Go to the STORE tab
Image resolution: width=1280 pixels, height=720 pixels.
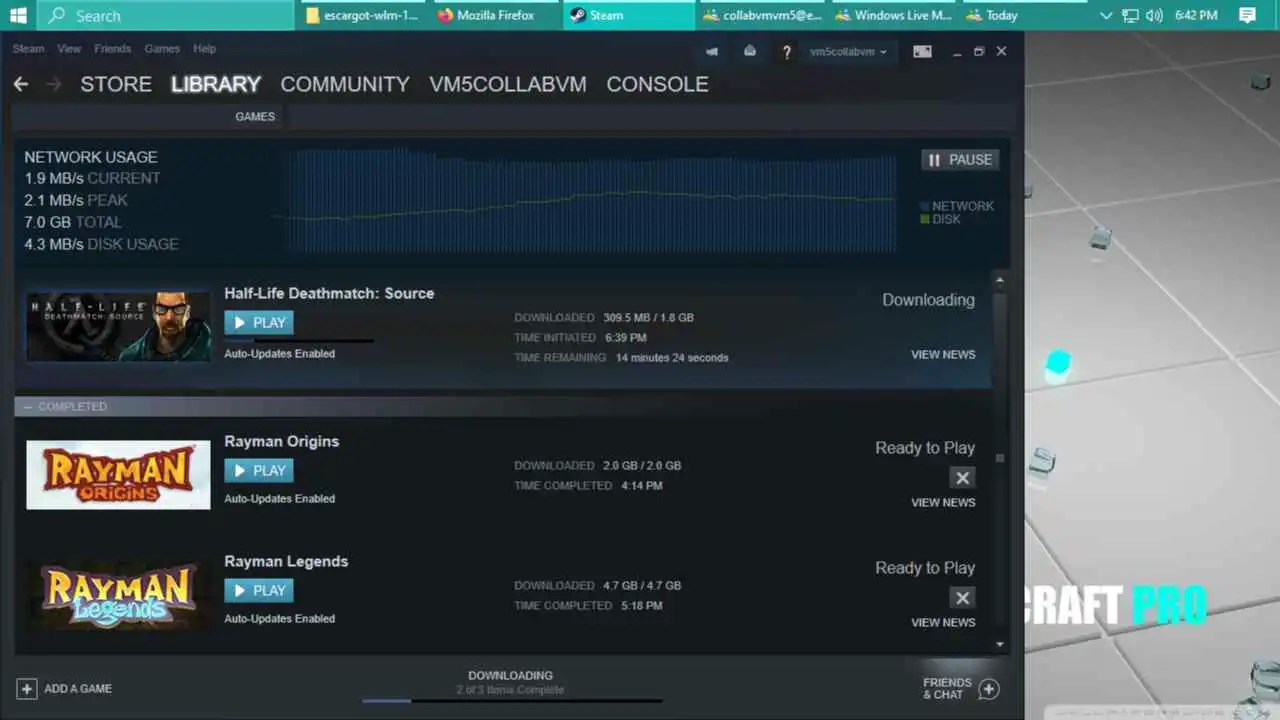pos(116,84)
